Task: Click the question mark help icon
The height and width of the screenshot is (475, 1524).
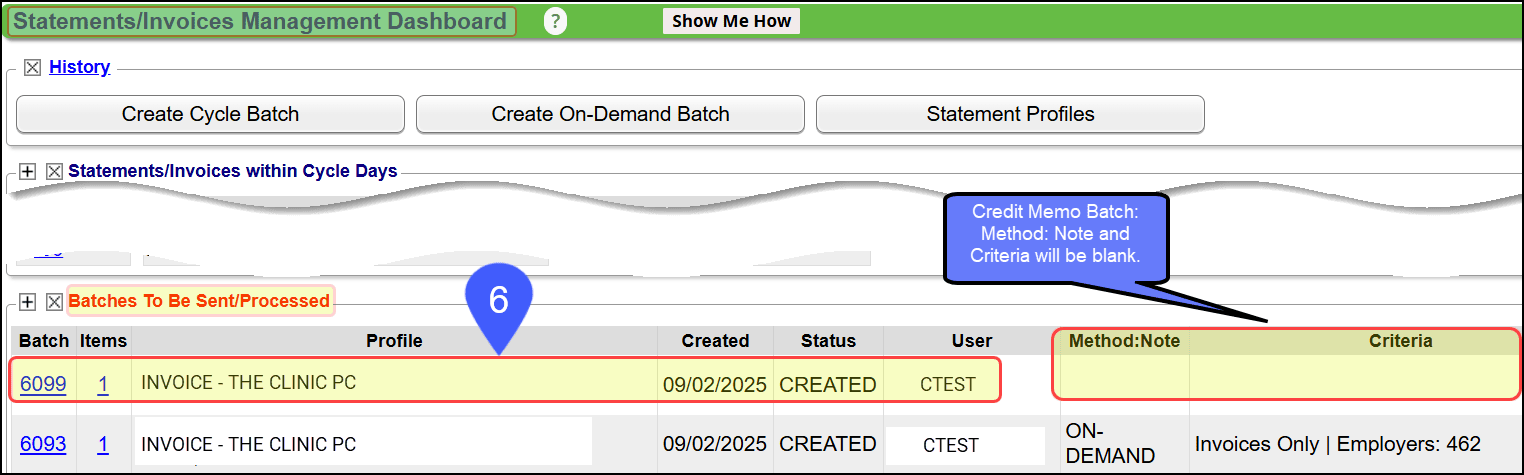Action: pos(555,21)
